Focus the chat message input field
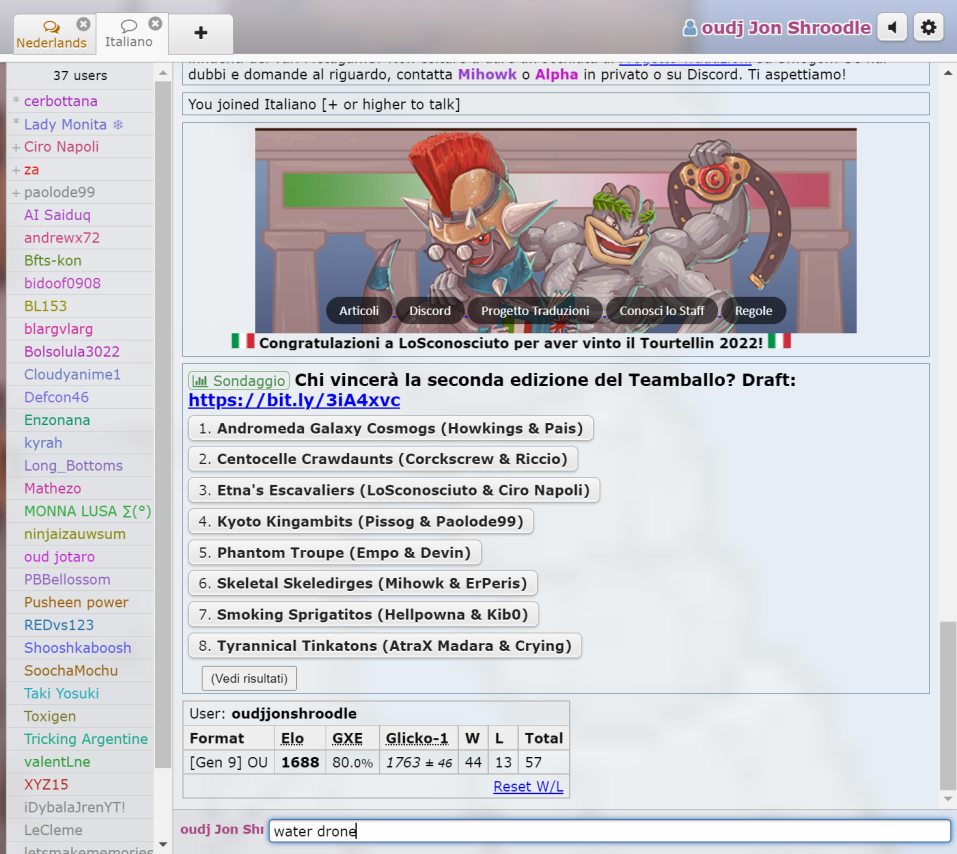 (609, 831)
